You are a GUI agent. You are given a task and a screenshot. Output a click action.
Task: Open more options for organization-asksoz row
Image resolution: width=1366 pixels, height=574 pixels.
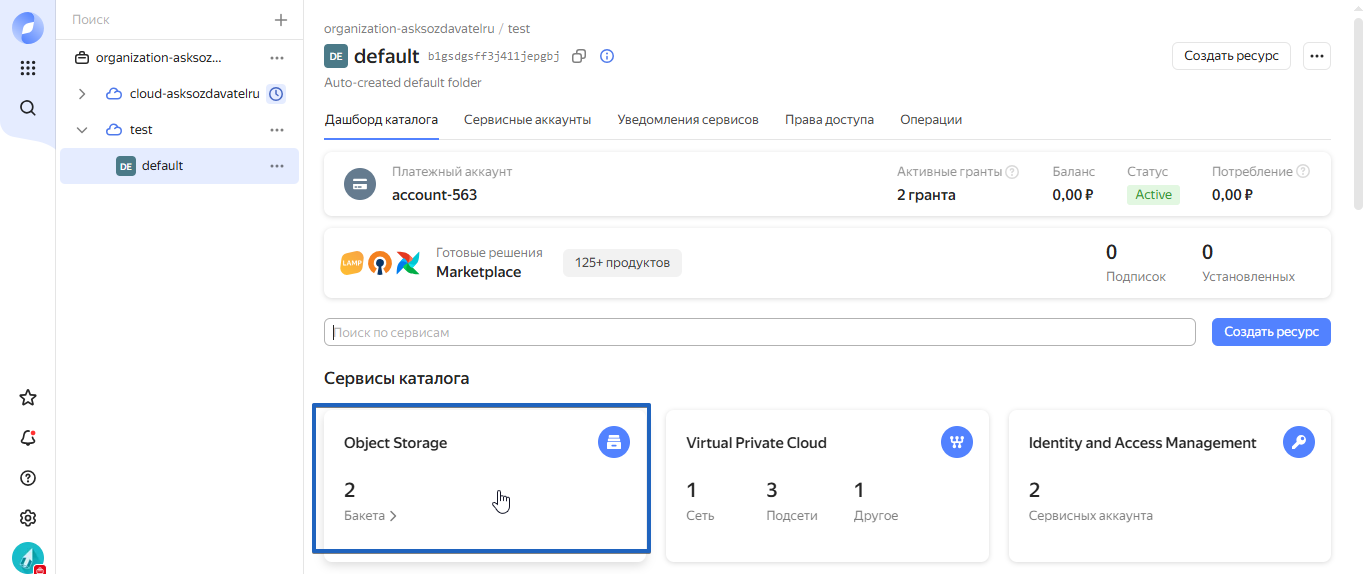(277, 58)
